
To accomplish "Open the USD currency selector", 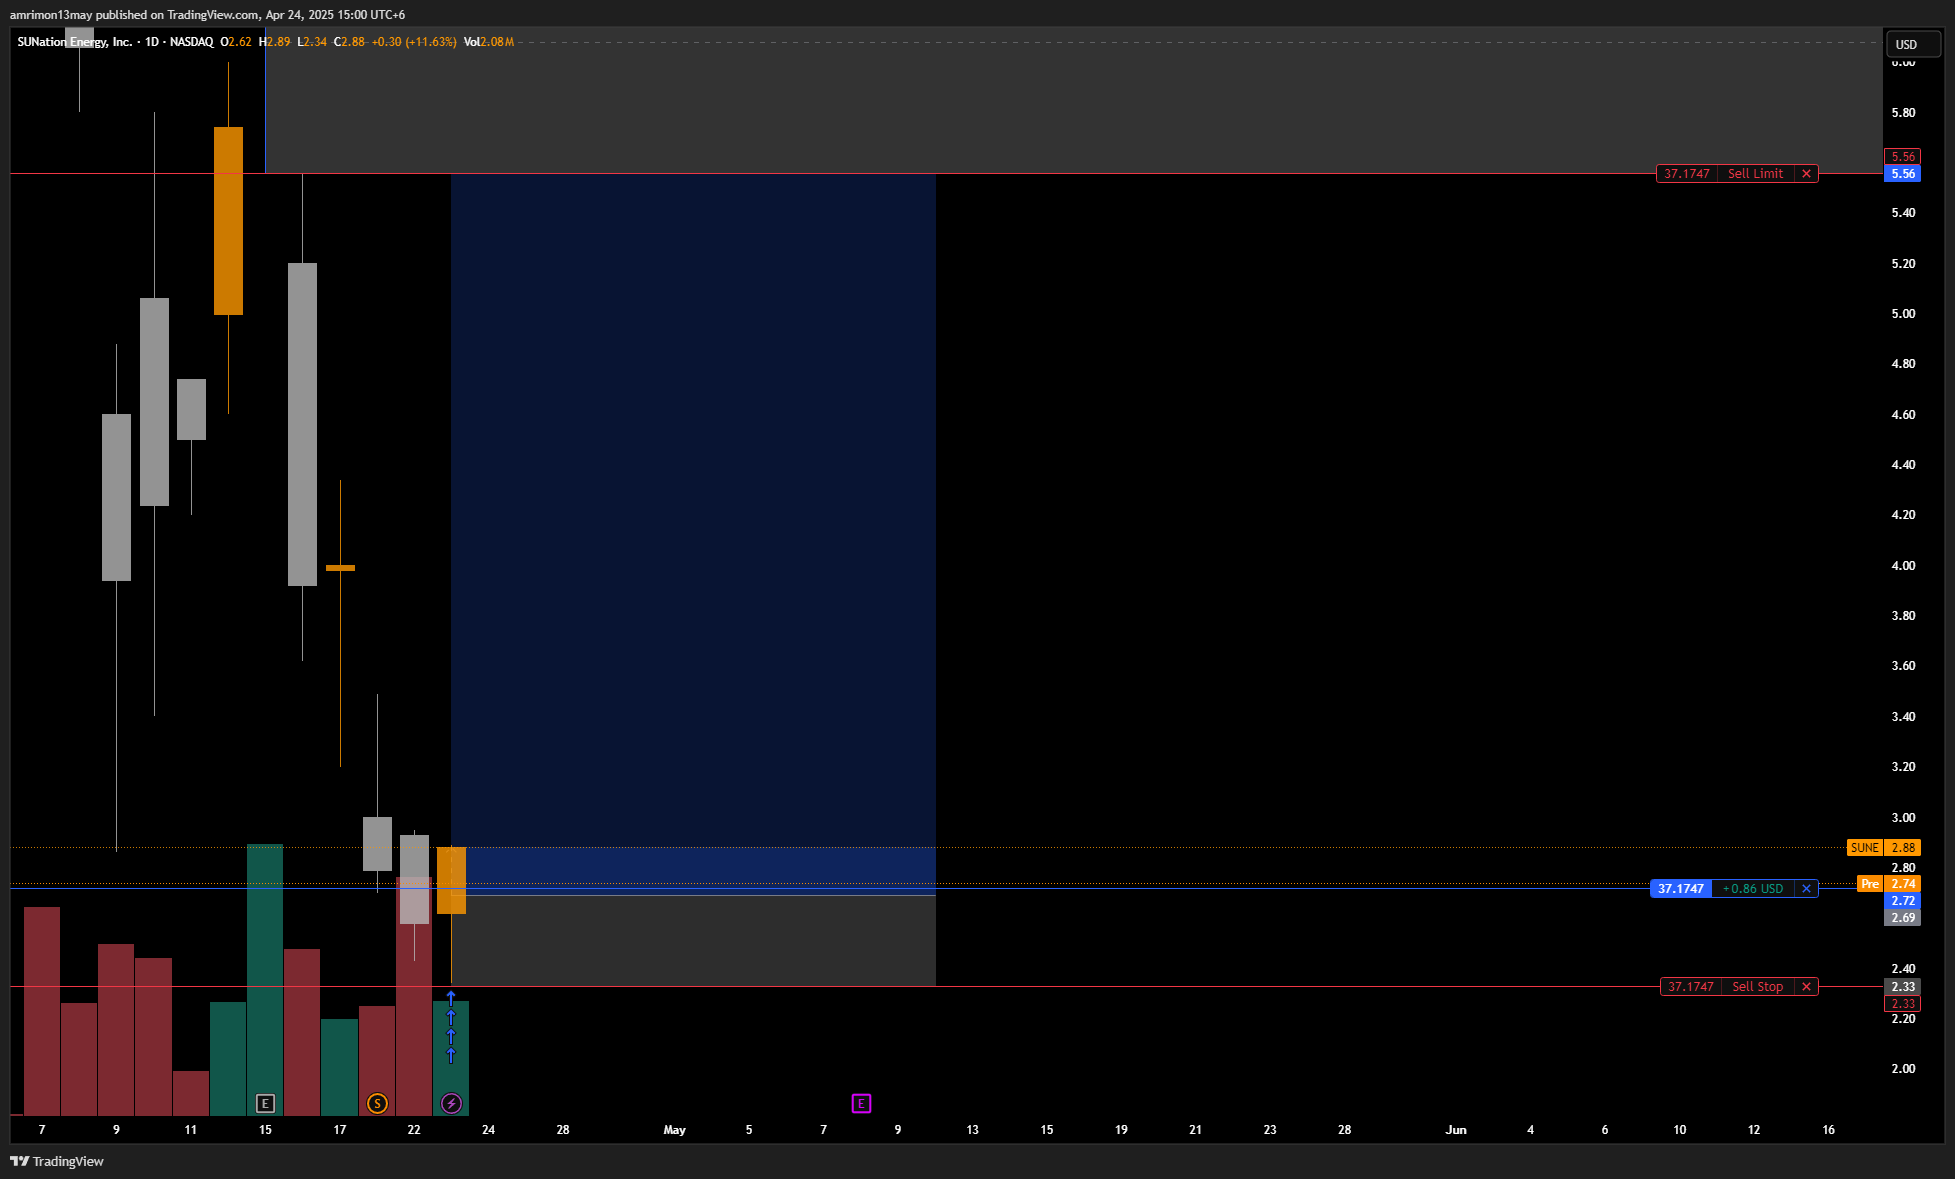I will 1912,44.
